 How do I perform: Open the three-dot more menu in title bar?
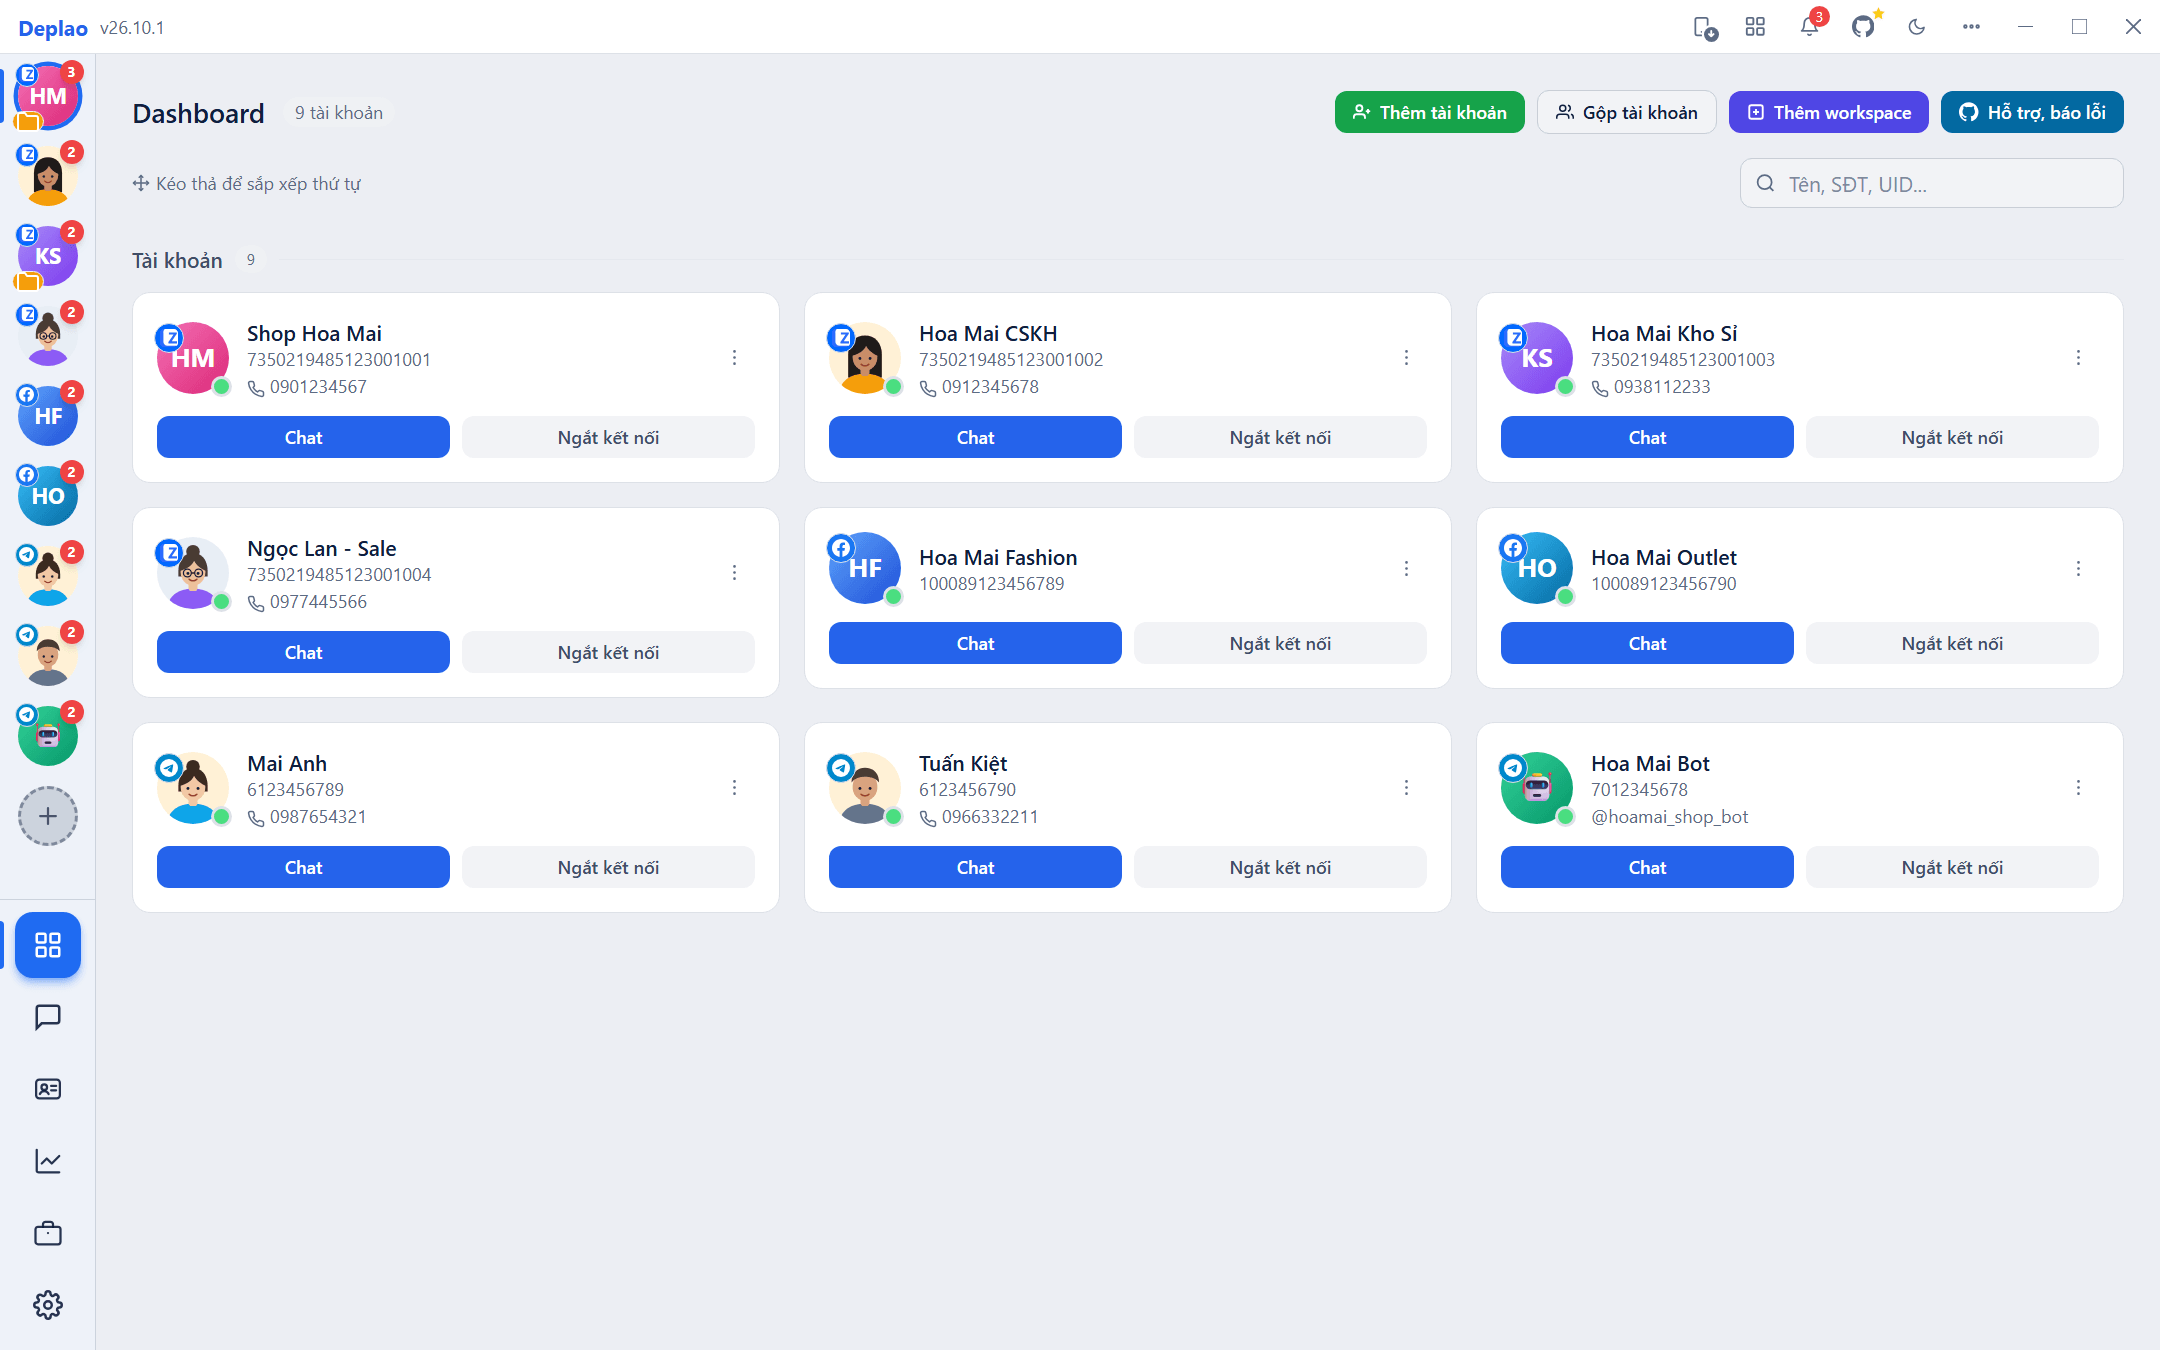coord(1971,27)
